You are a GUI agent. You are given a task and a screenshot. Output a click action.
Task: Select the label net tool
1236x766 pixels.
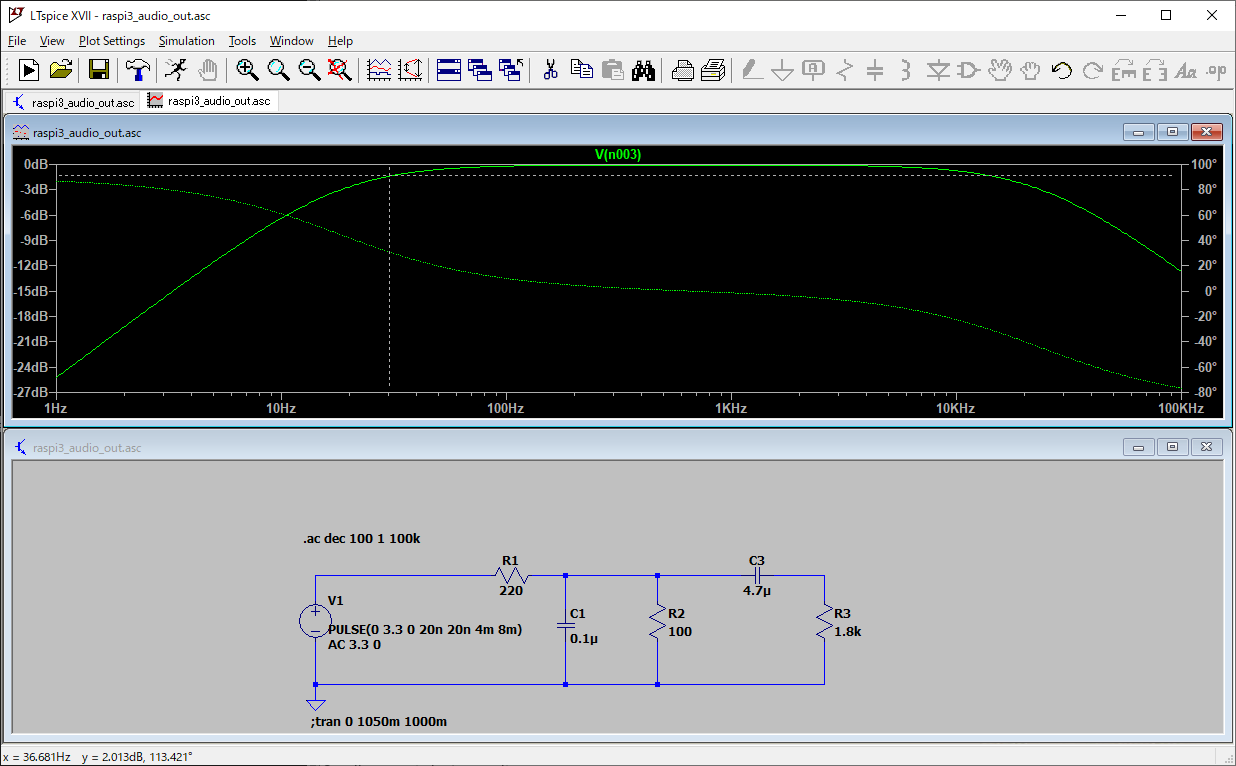814,70
